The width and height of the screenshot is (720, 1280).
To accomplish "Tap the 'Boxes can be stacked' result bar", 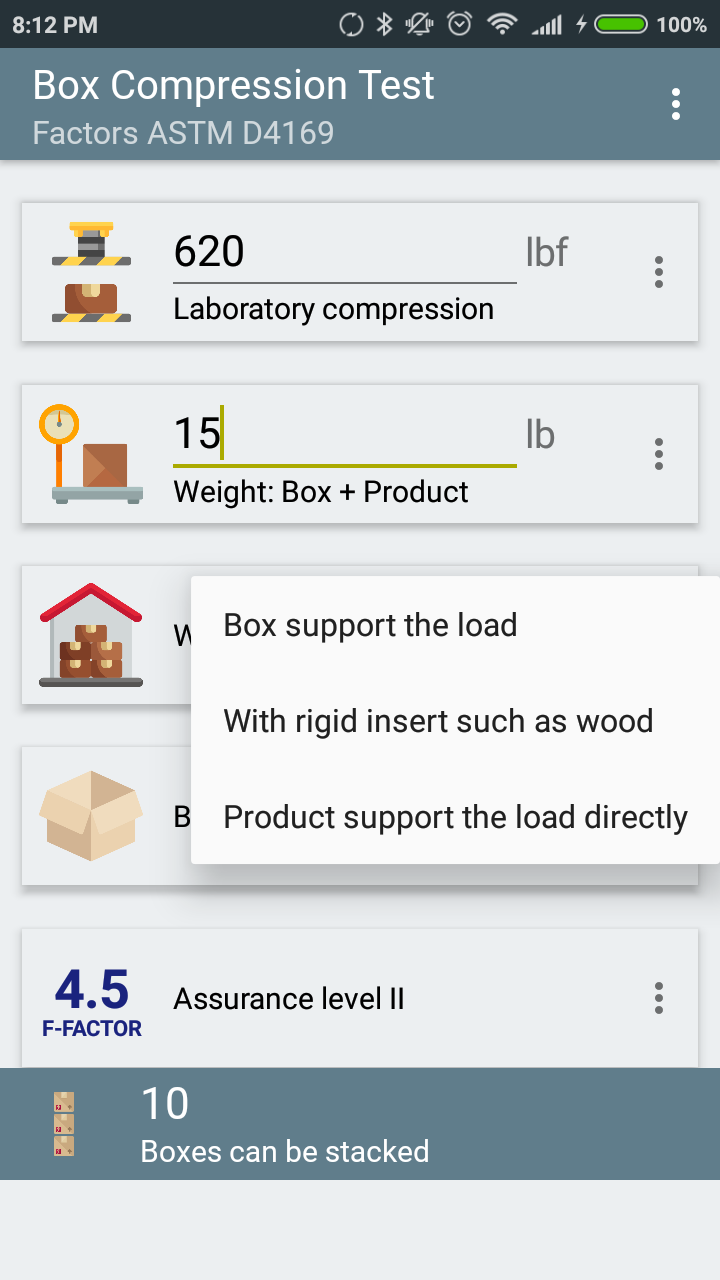I will pos(360,1124).
